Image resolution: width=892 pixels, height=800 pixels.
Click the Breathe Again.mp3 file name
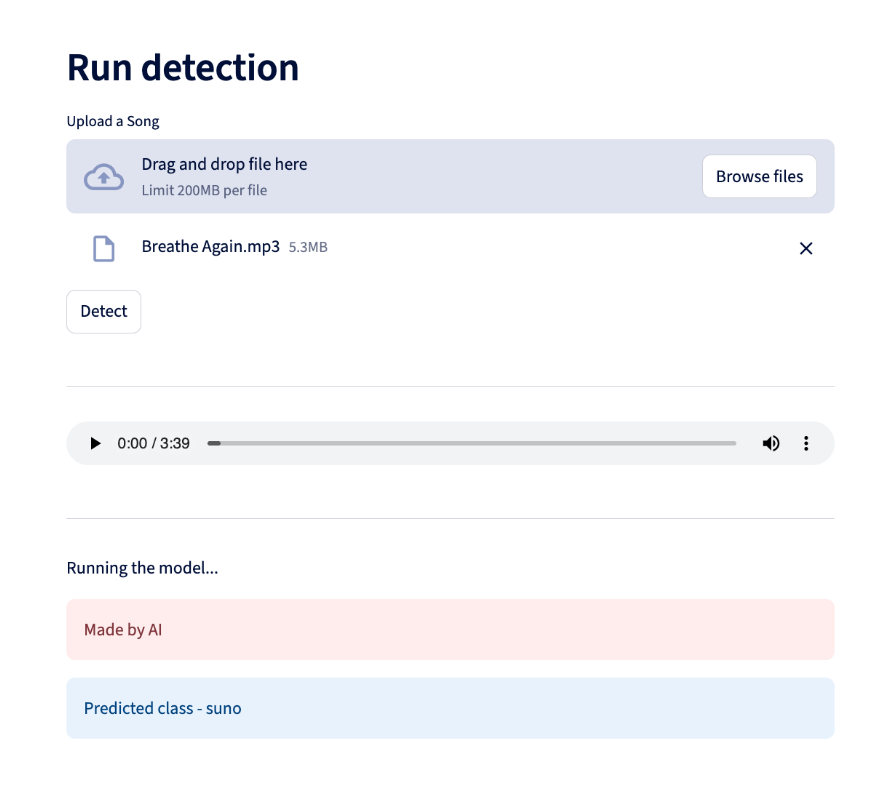[210, 247]
